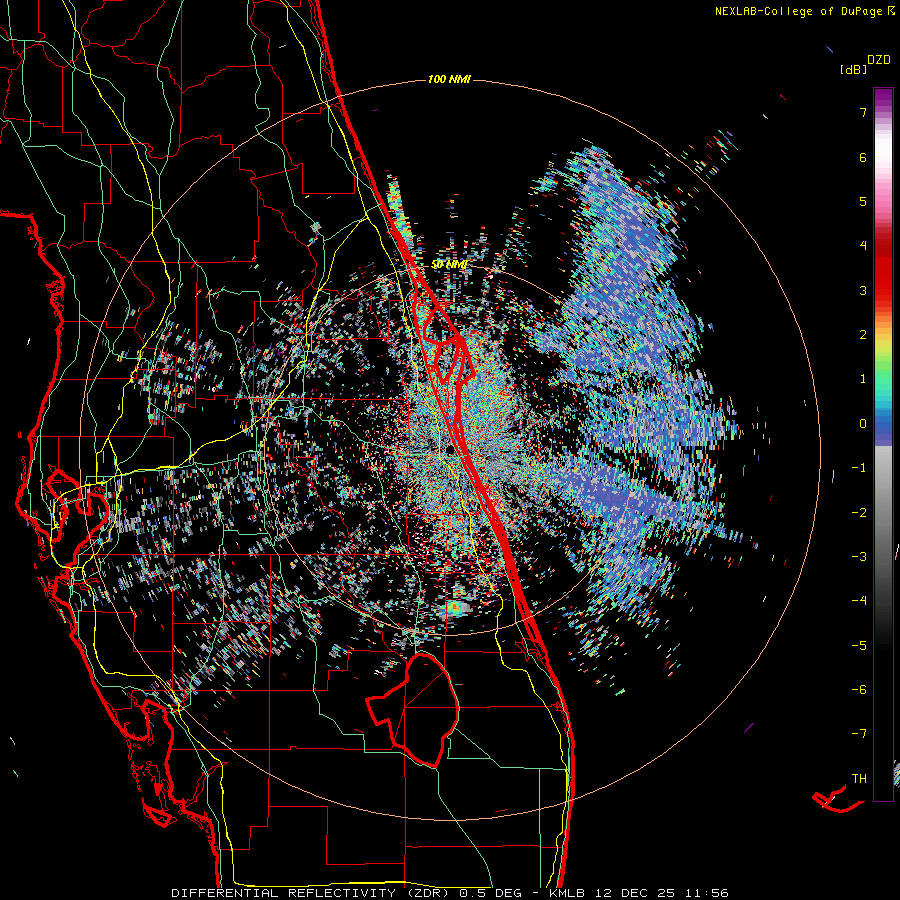Click the 7 value on the legend scale
This screenshot has width=900, height=900.
(x=863, y=112)
